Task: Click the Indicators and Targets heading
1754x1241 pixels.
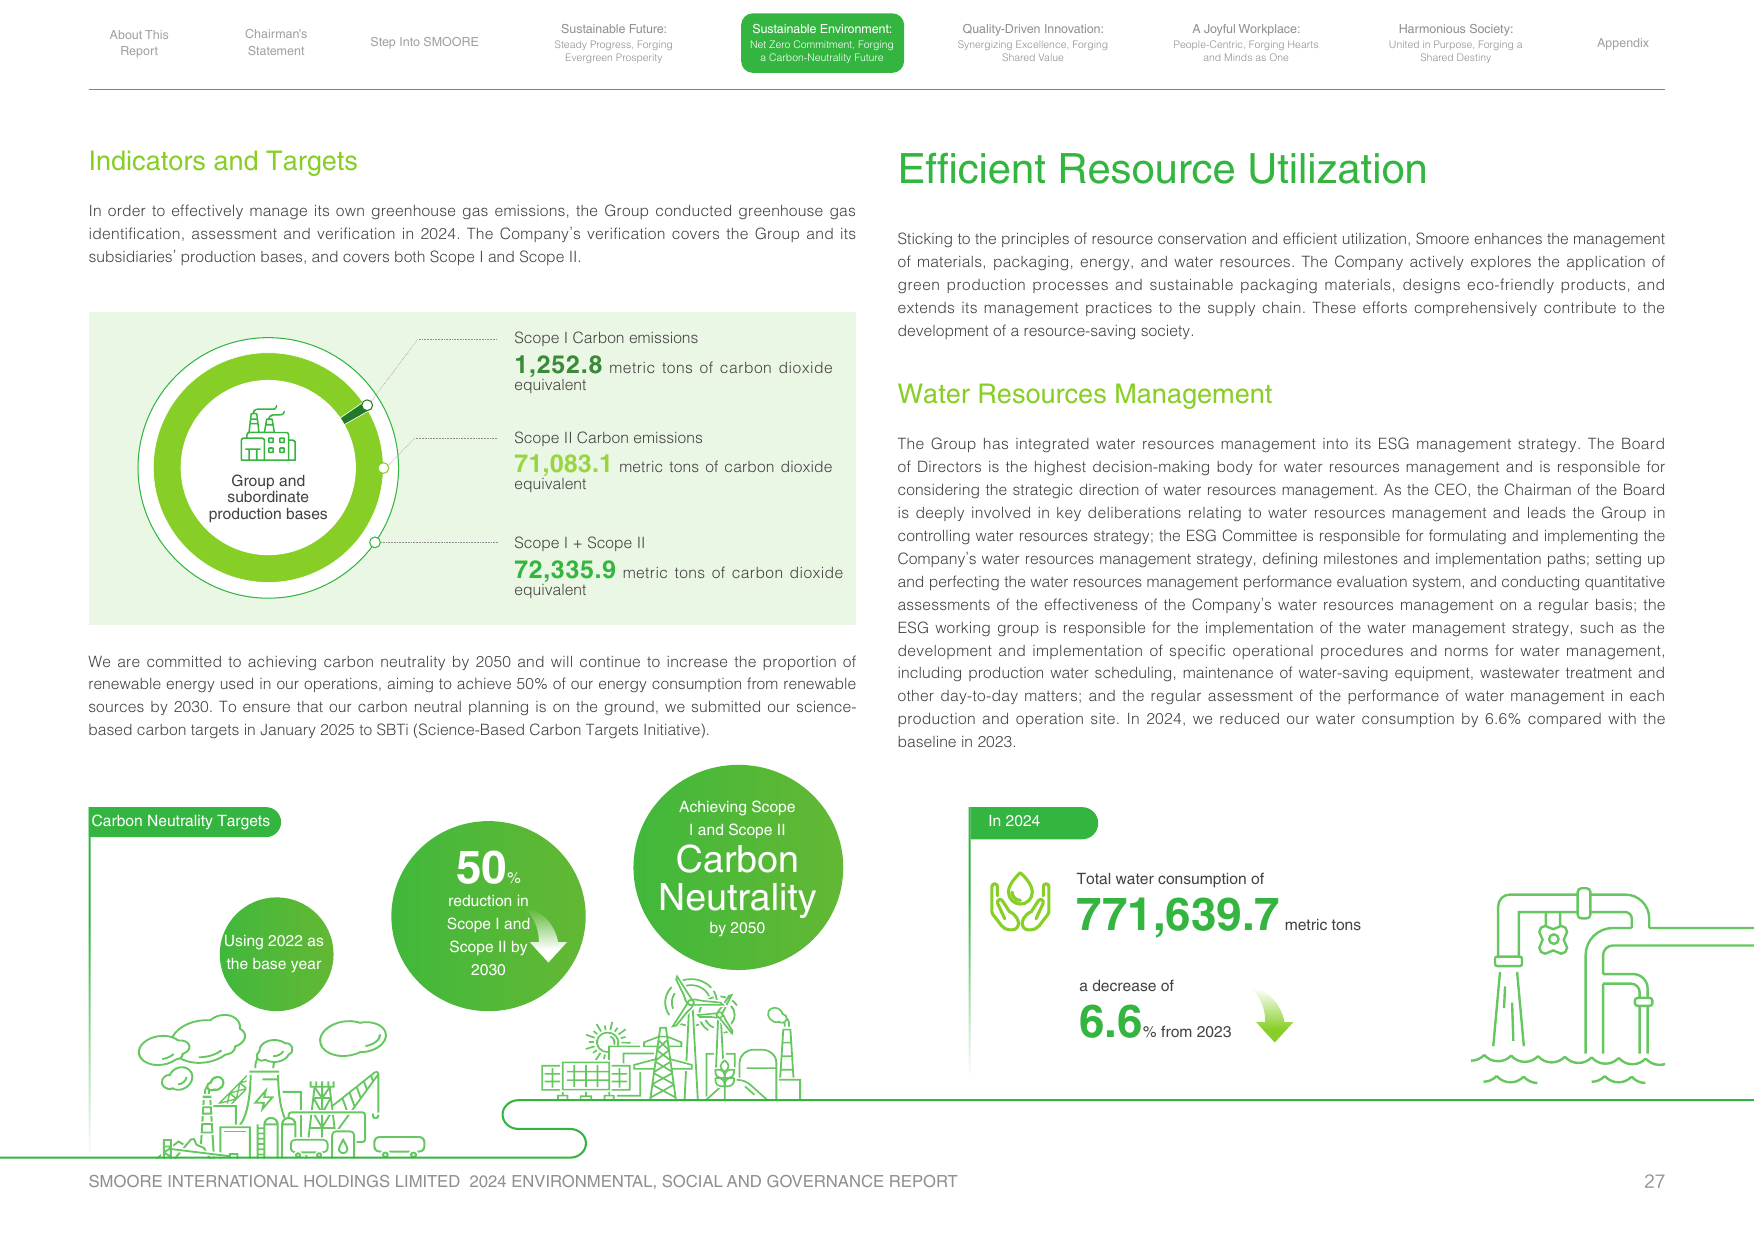Action: [x=223, y=161]
